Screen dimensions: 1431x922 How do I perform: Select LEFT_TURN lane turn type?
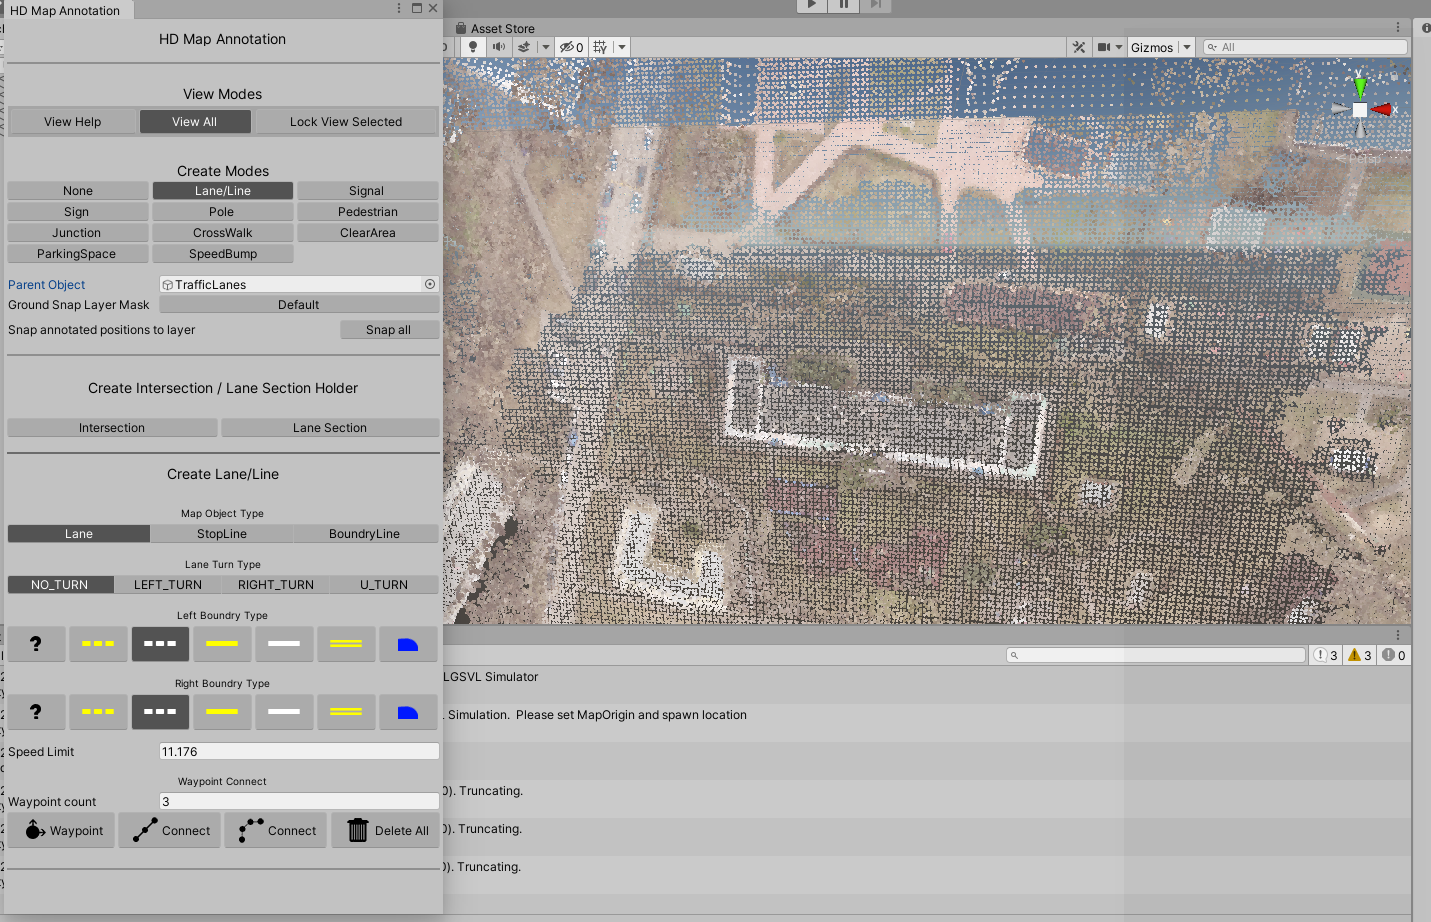pos(167,584)
